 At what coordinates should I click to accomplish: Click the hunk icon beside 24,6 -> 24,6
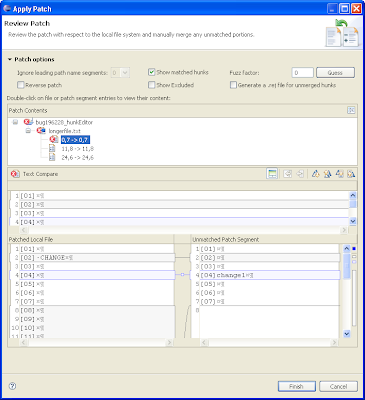pos(52,157)
